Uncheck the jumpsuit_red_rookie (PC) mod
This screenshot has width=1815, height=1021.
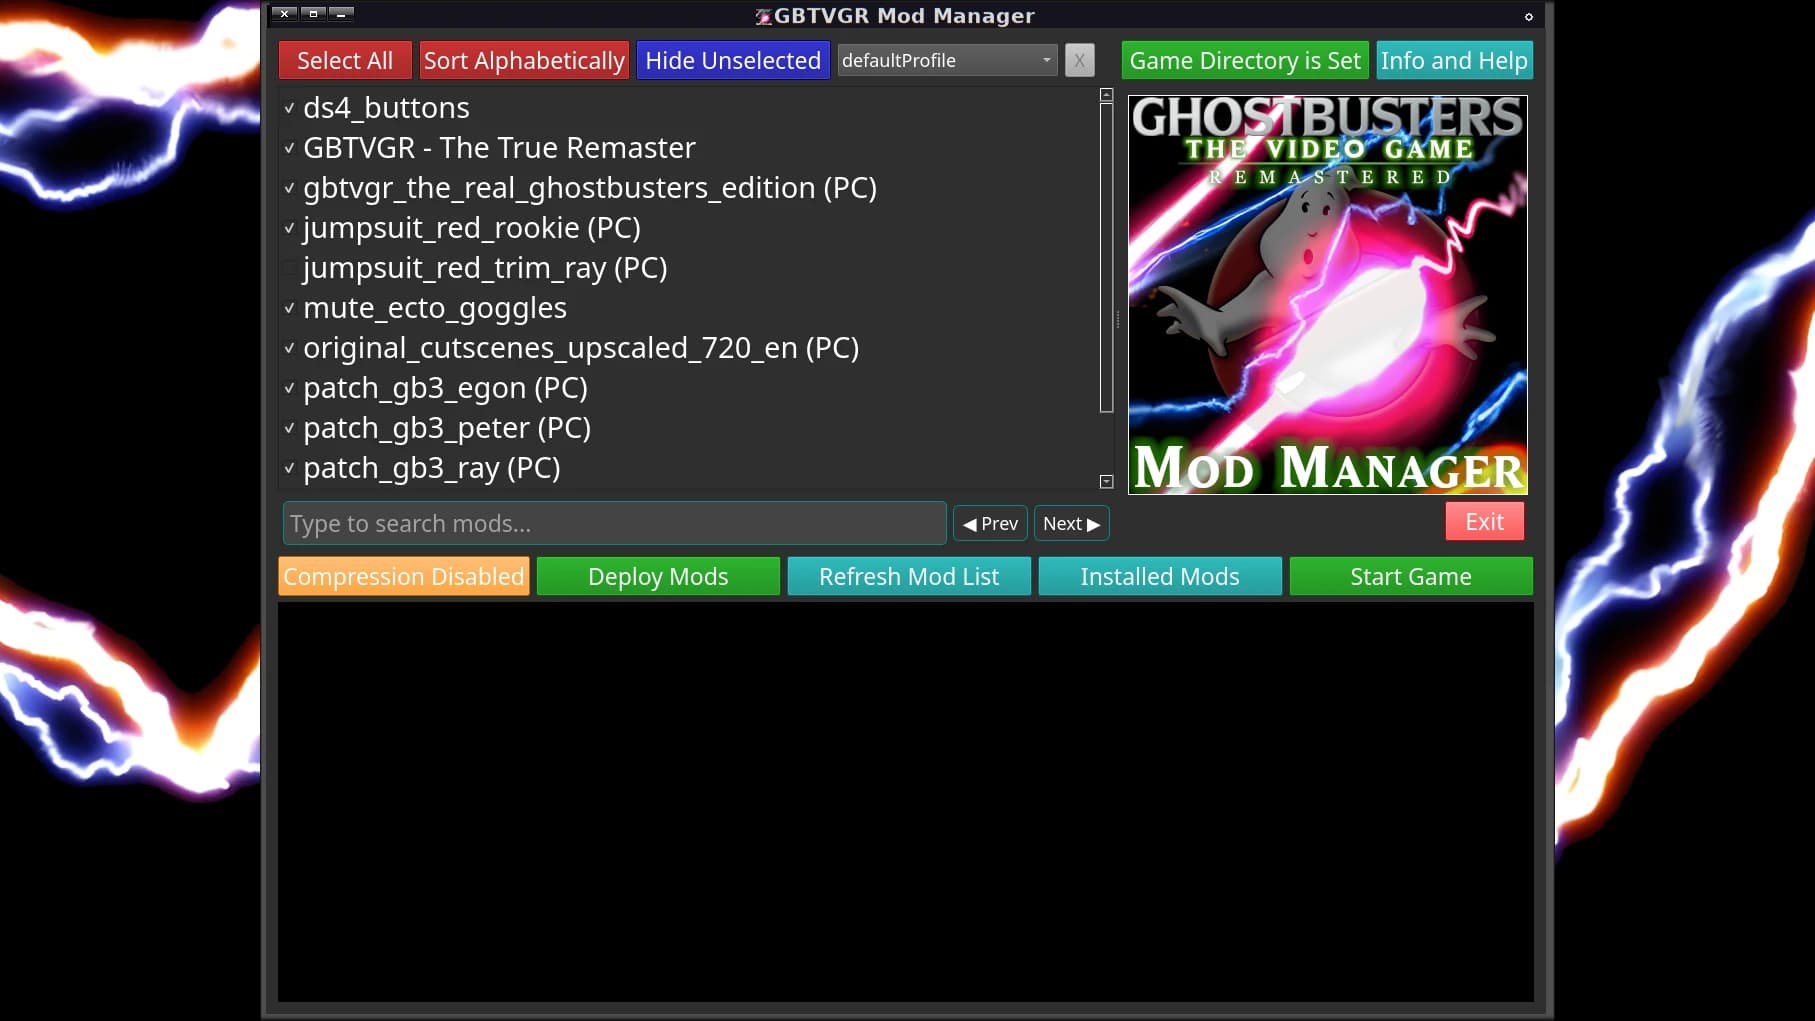[x=289, y=228]
